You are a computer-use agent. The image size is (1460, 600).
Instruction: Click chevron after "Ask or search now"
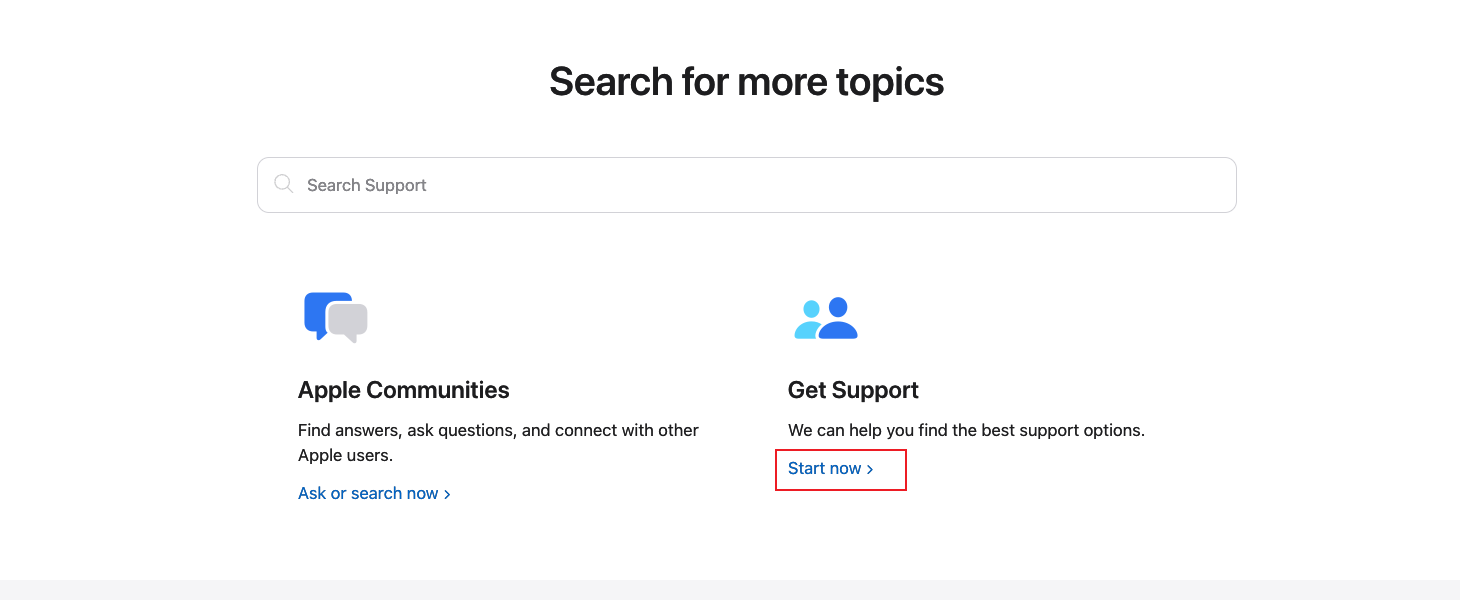[x=447, y=494]
